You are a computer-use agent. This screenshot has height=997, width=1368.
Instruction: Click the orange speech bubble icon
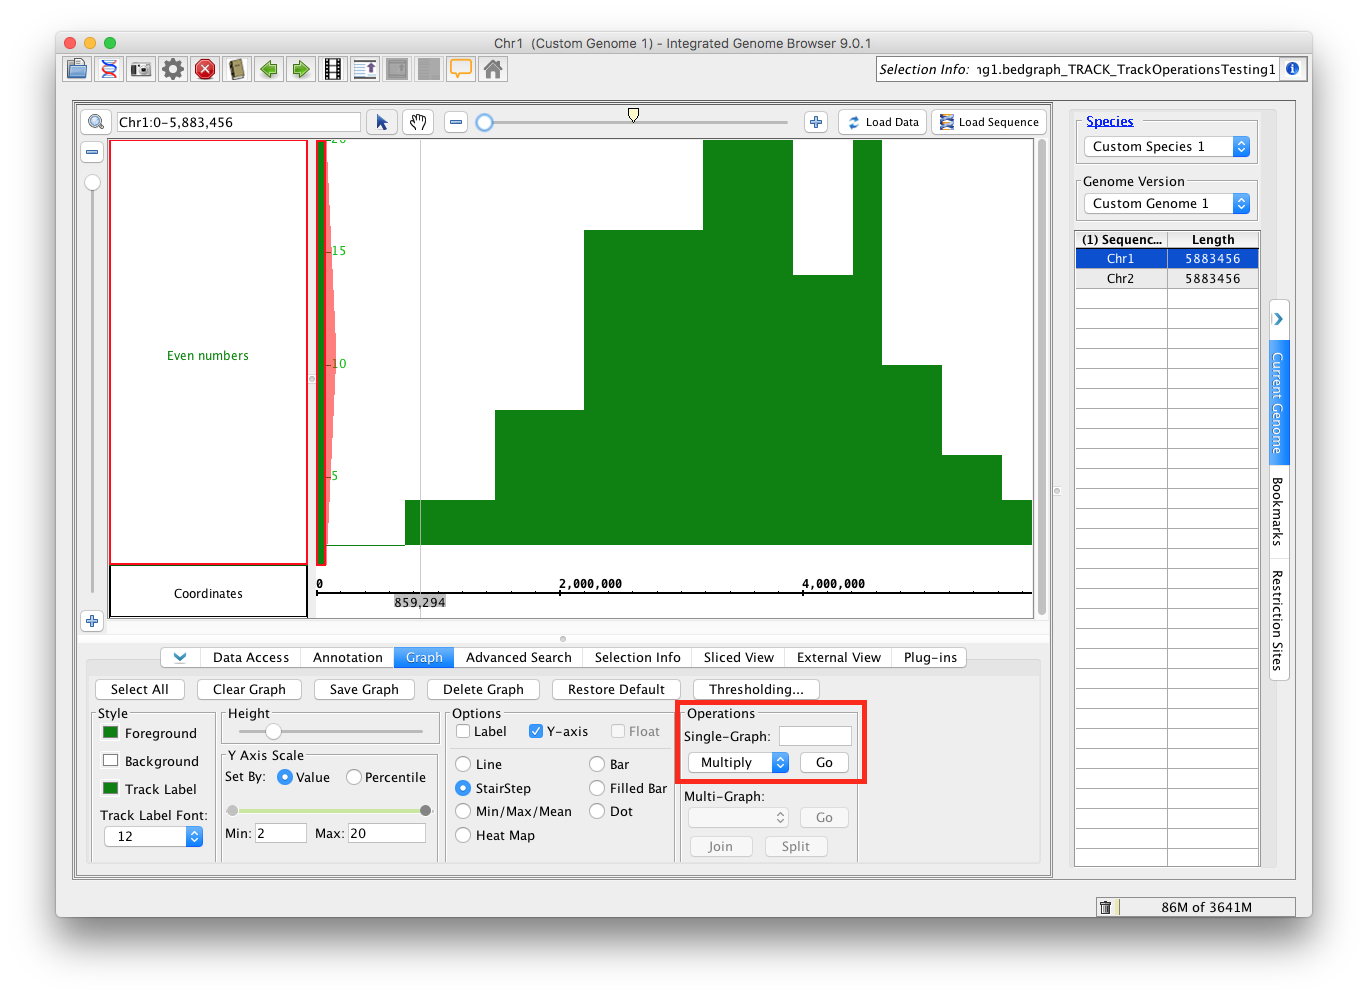461,69
